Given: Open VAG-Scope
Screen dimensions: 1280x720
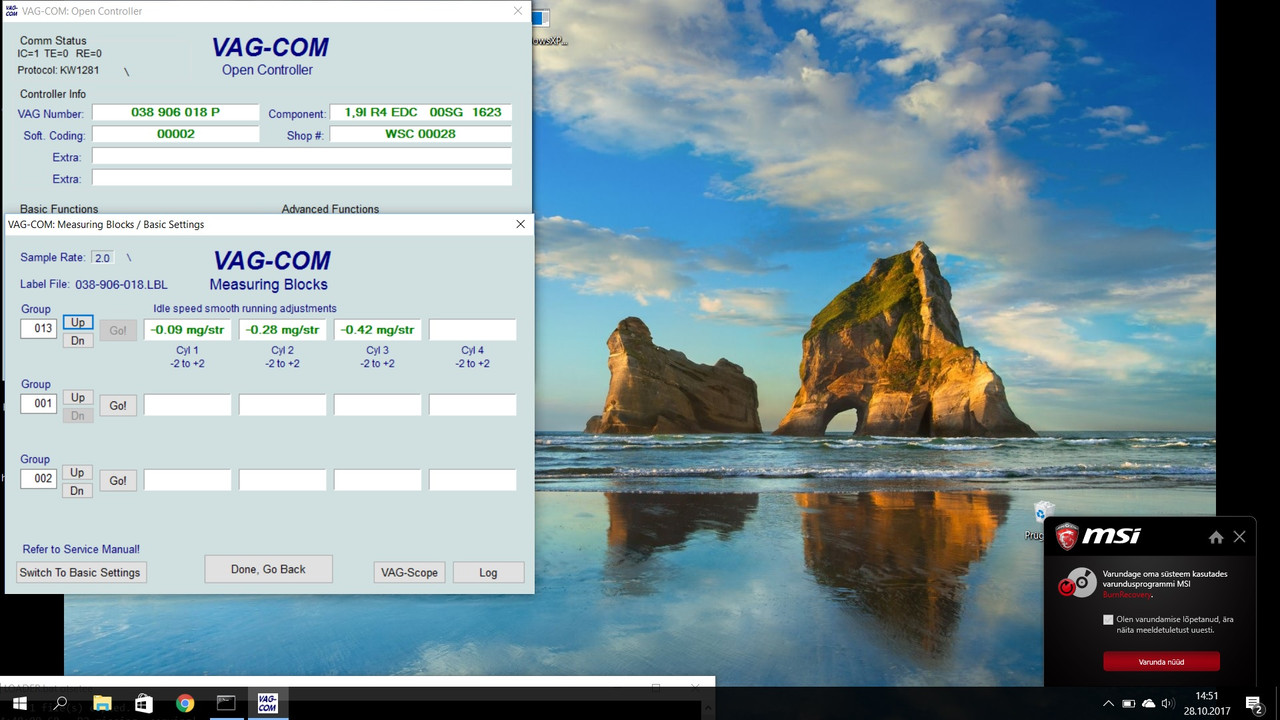Looking at the screenshot, I should pyautogui.click(x=409, y=573).
